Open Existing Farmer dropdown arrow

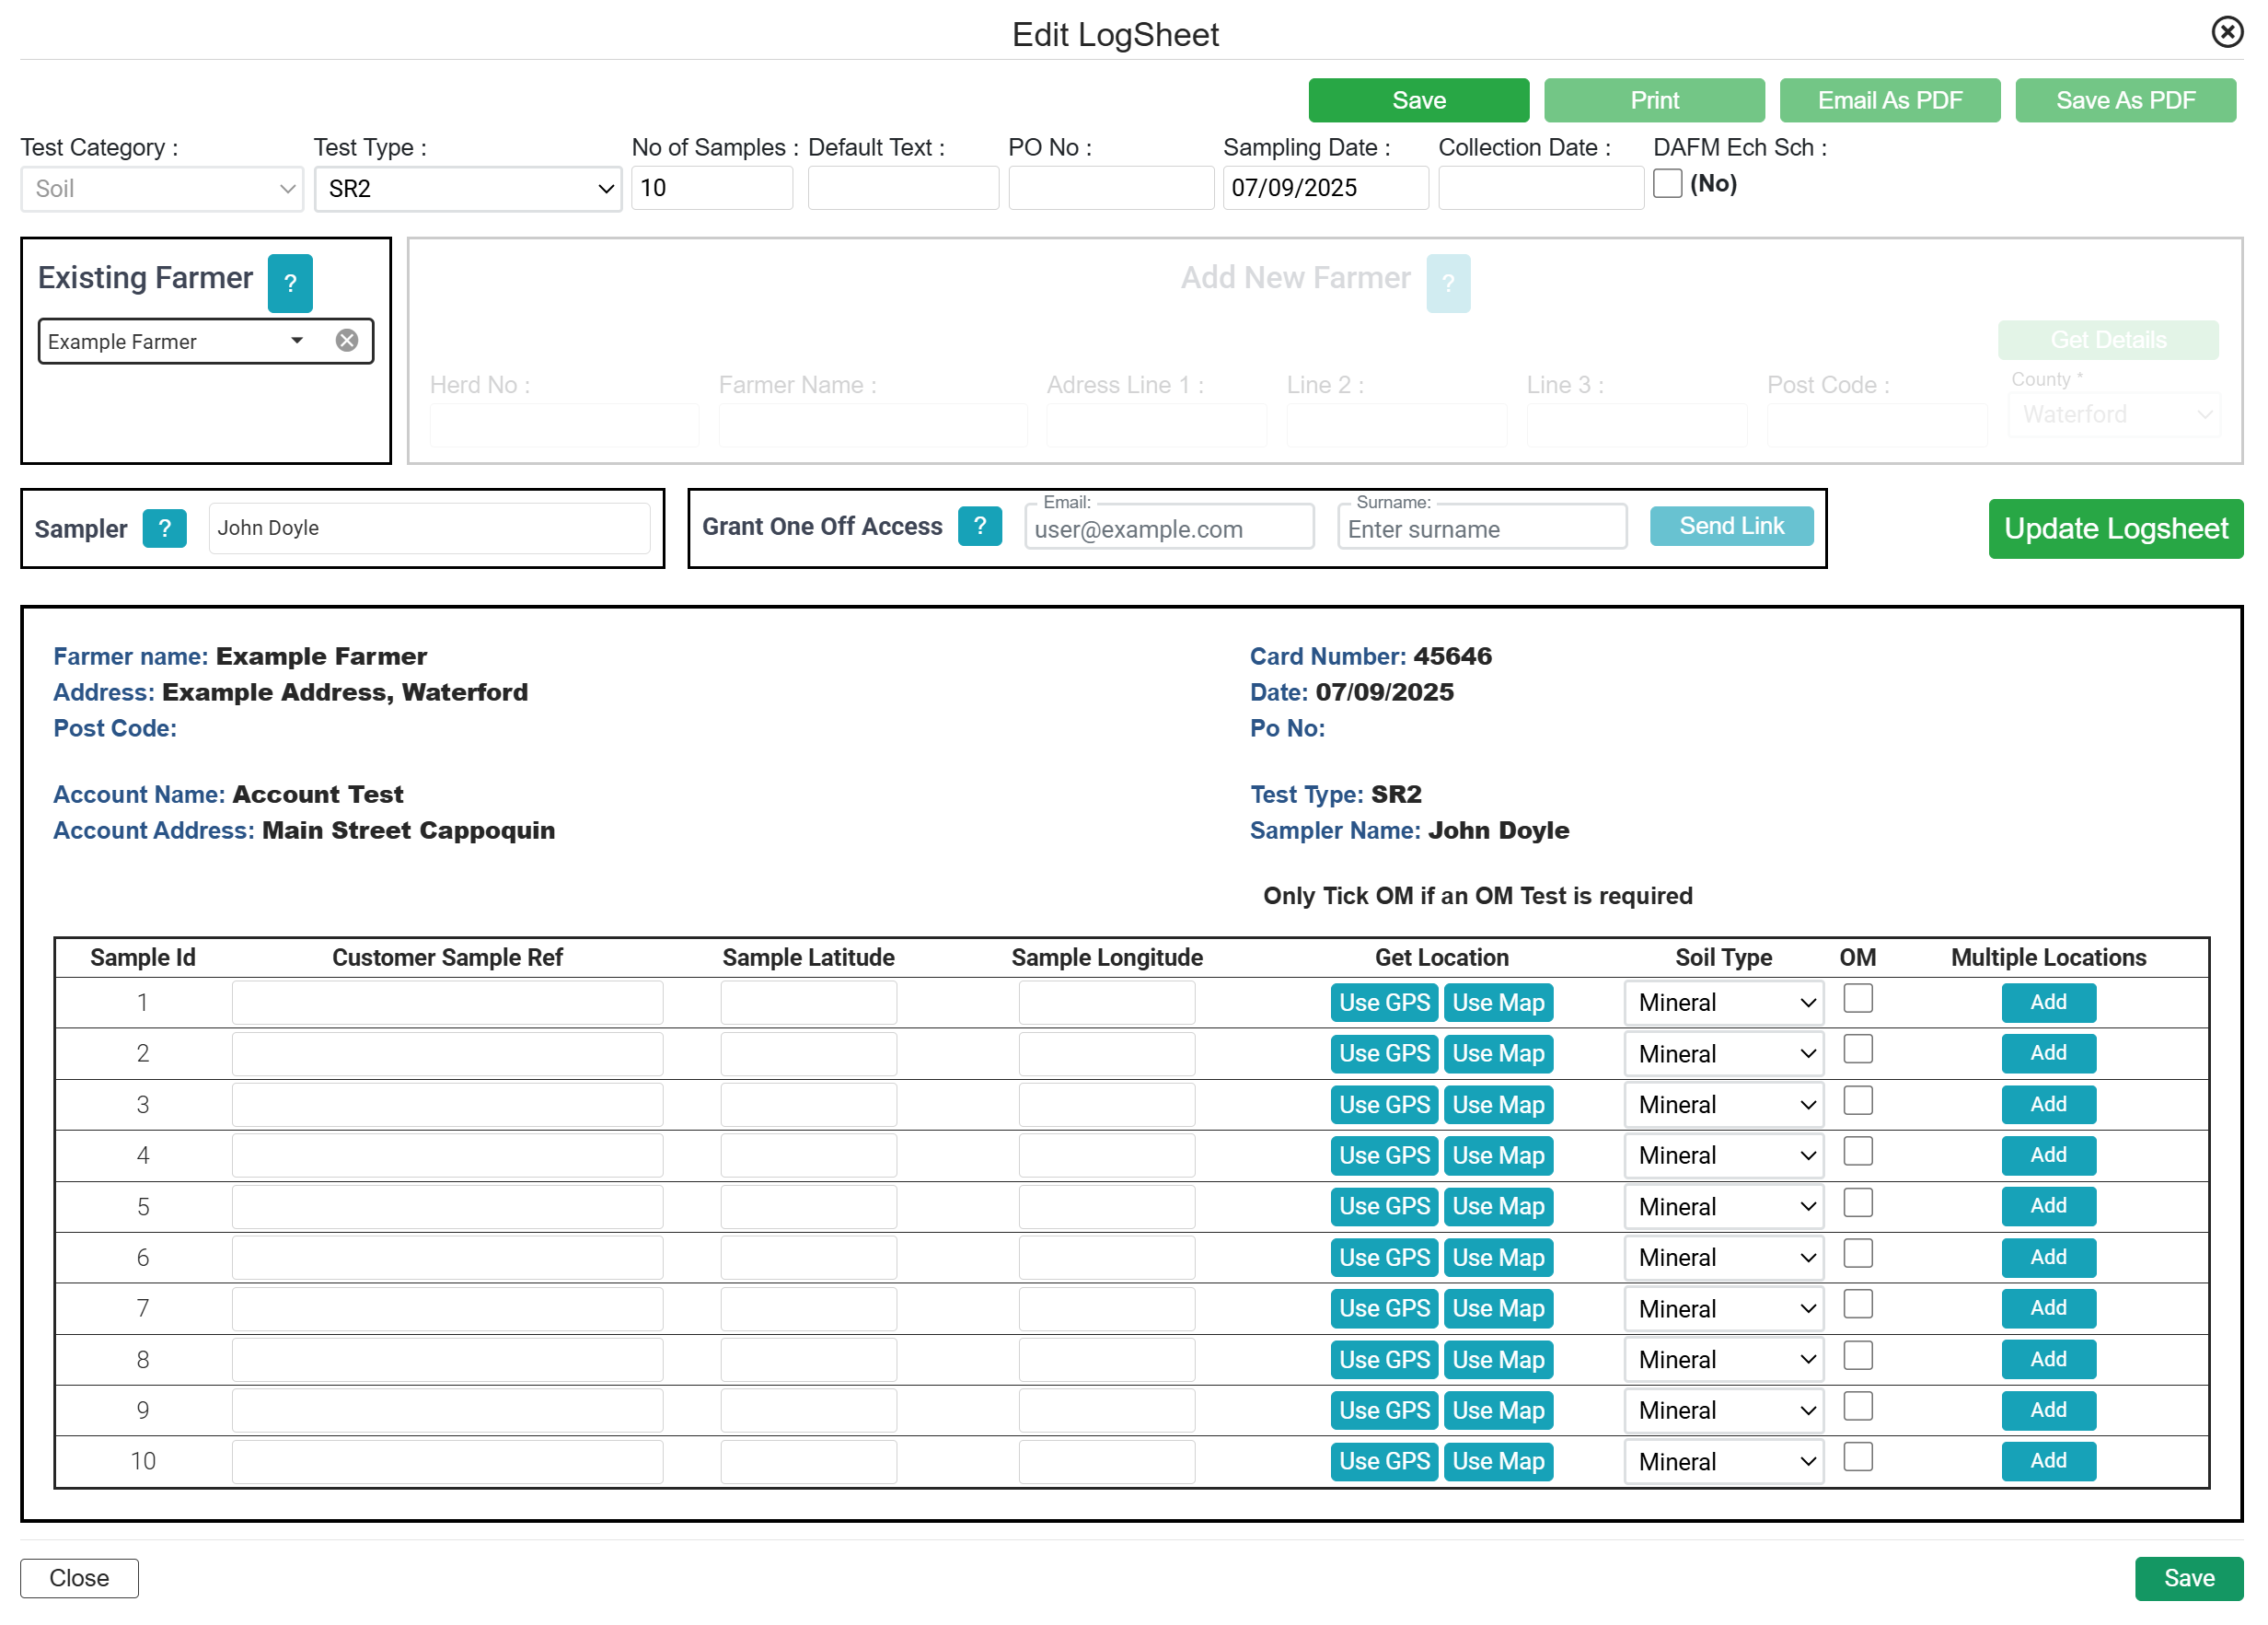click(297, 340)
